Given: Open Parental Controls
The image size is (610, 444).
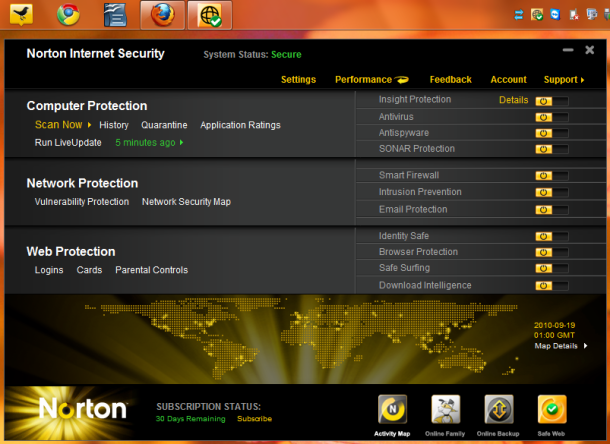Looking at the screenshot, I should pyautogui.click(x=152, y=270).
